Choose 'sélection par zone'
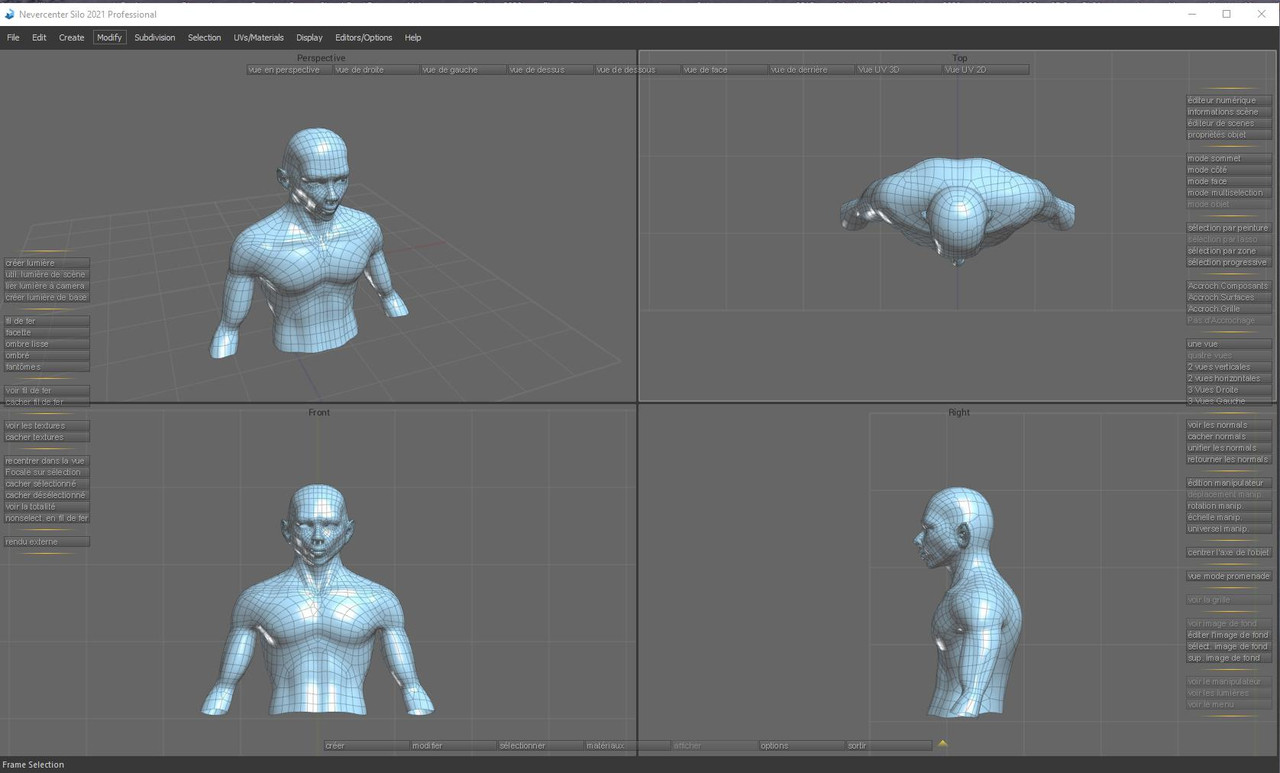The height and width of the screenshot is (773, 1280). pos(1229,251)
